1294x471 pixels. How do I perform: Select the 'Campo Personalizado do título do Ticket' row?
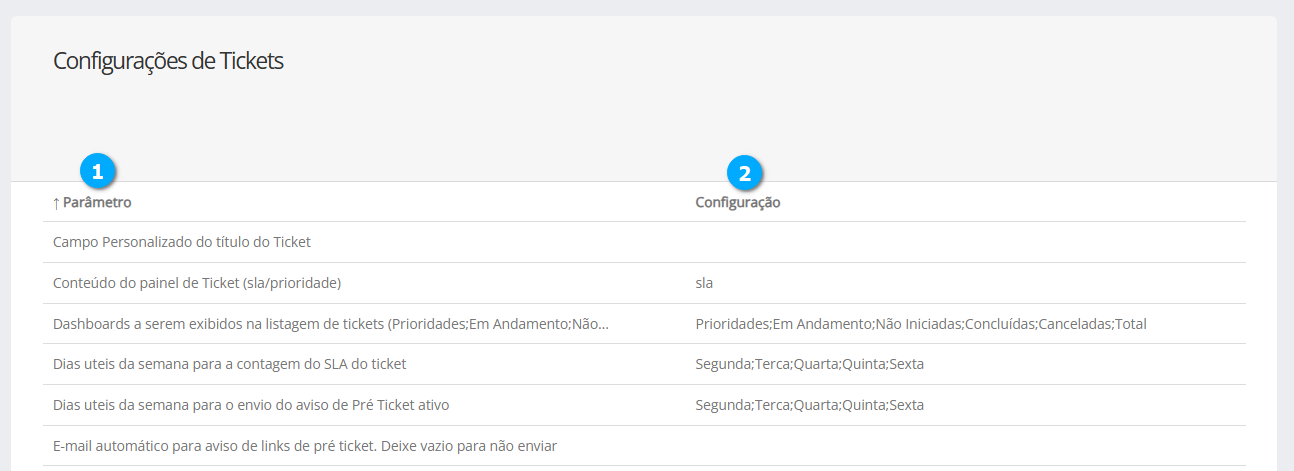tap(182, 242)
